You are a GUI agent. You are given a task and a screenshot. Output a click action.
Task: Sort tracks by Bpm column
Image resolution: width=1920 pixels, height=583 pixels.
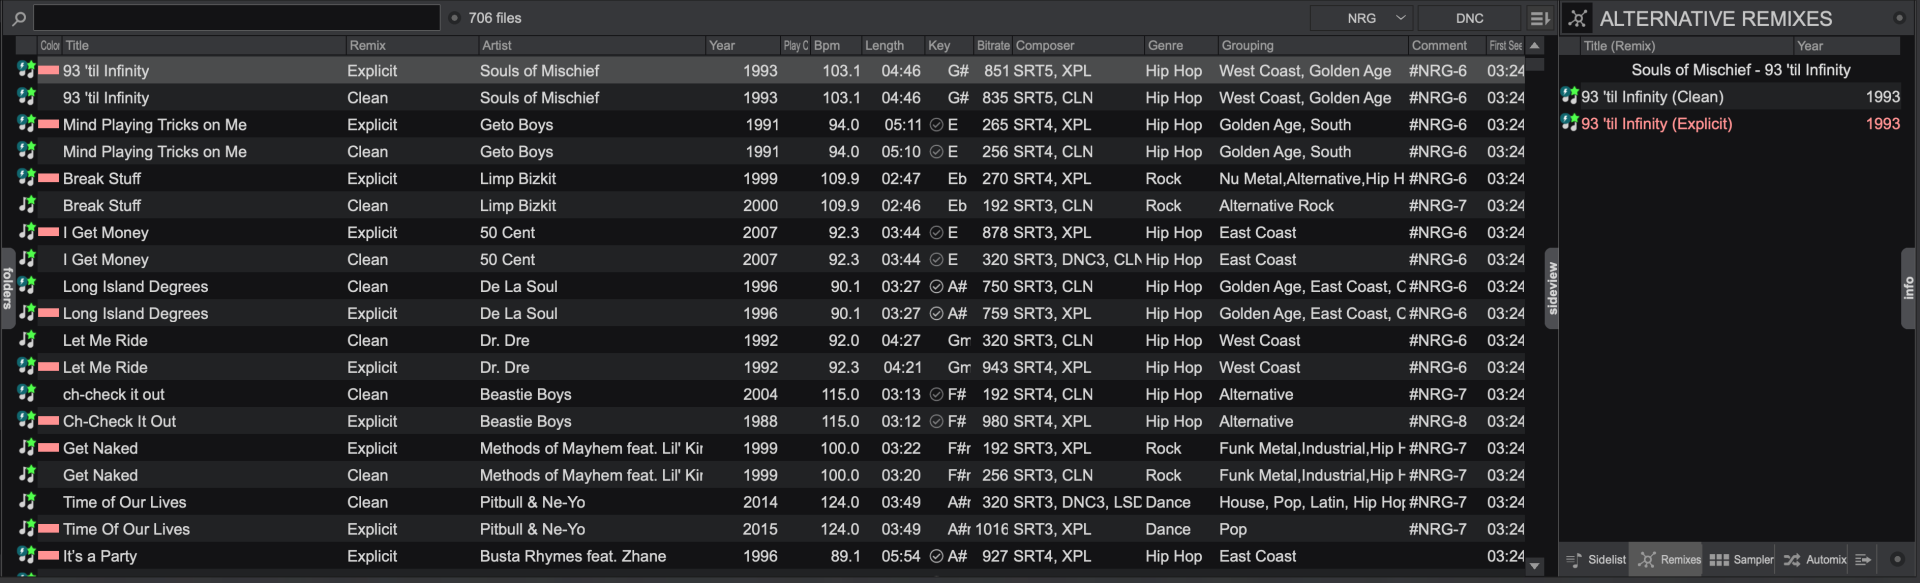[x=836, y=45]
